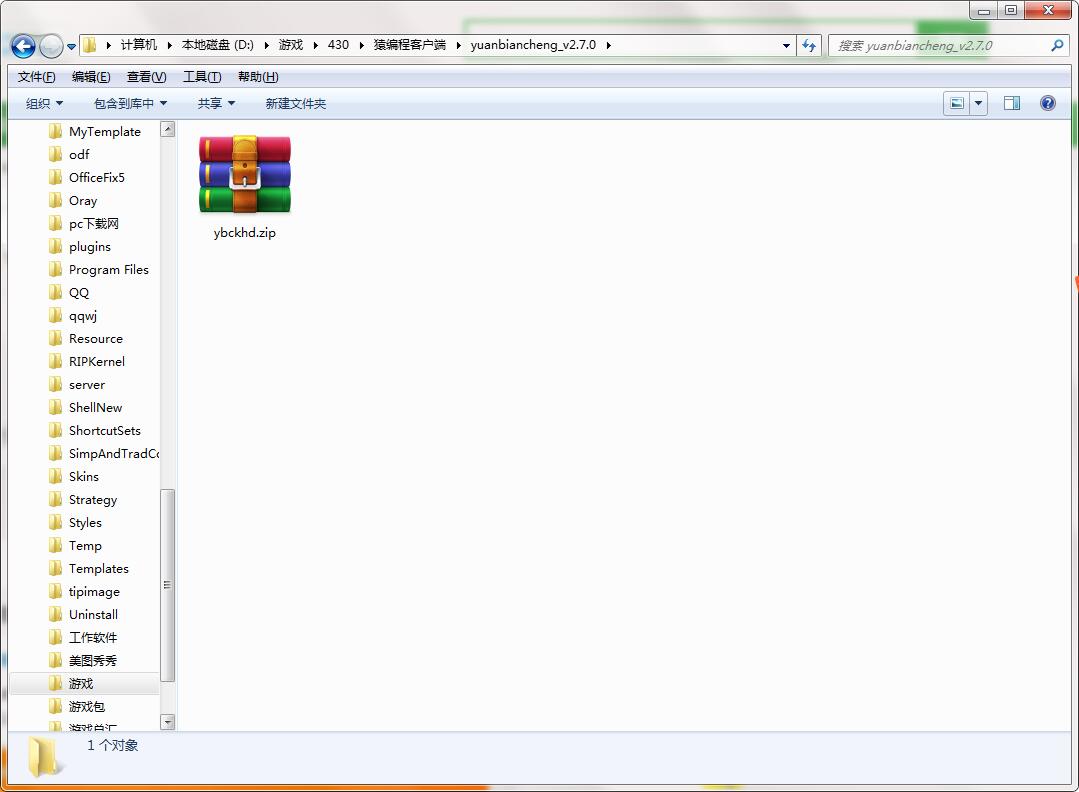Click the tree pane scrollbar thumb
Image resolution: width=1079 pixels, height=792 pixels.
pyautogui.click(x=167, y=586)
